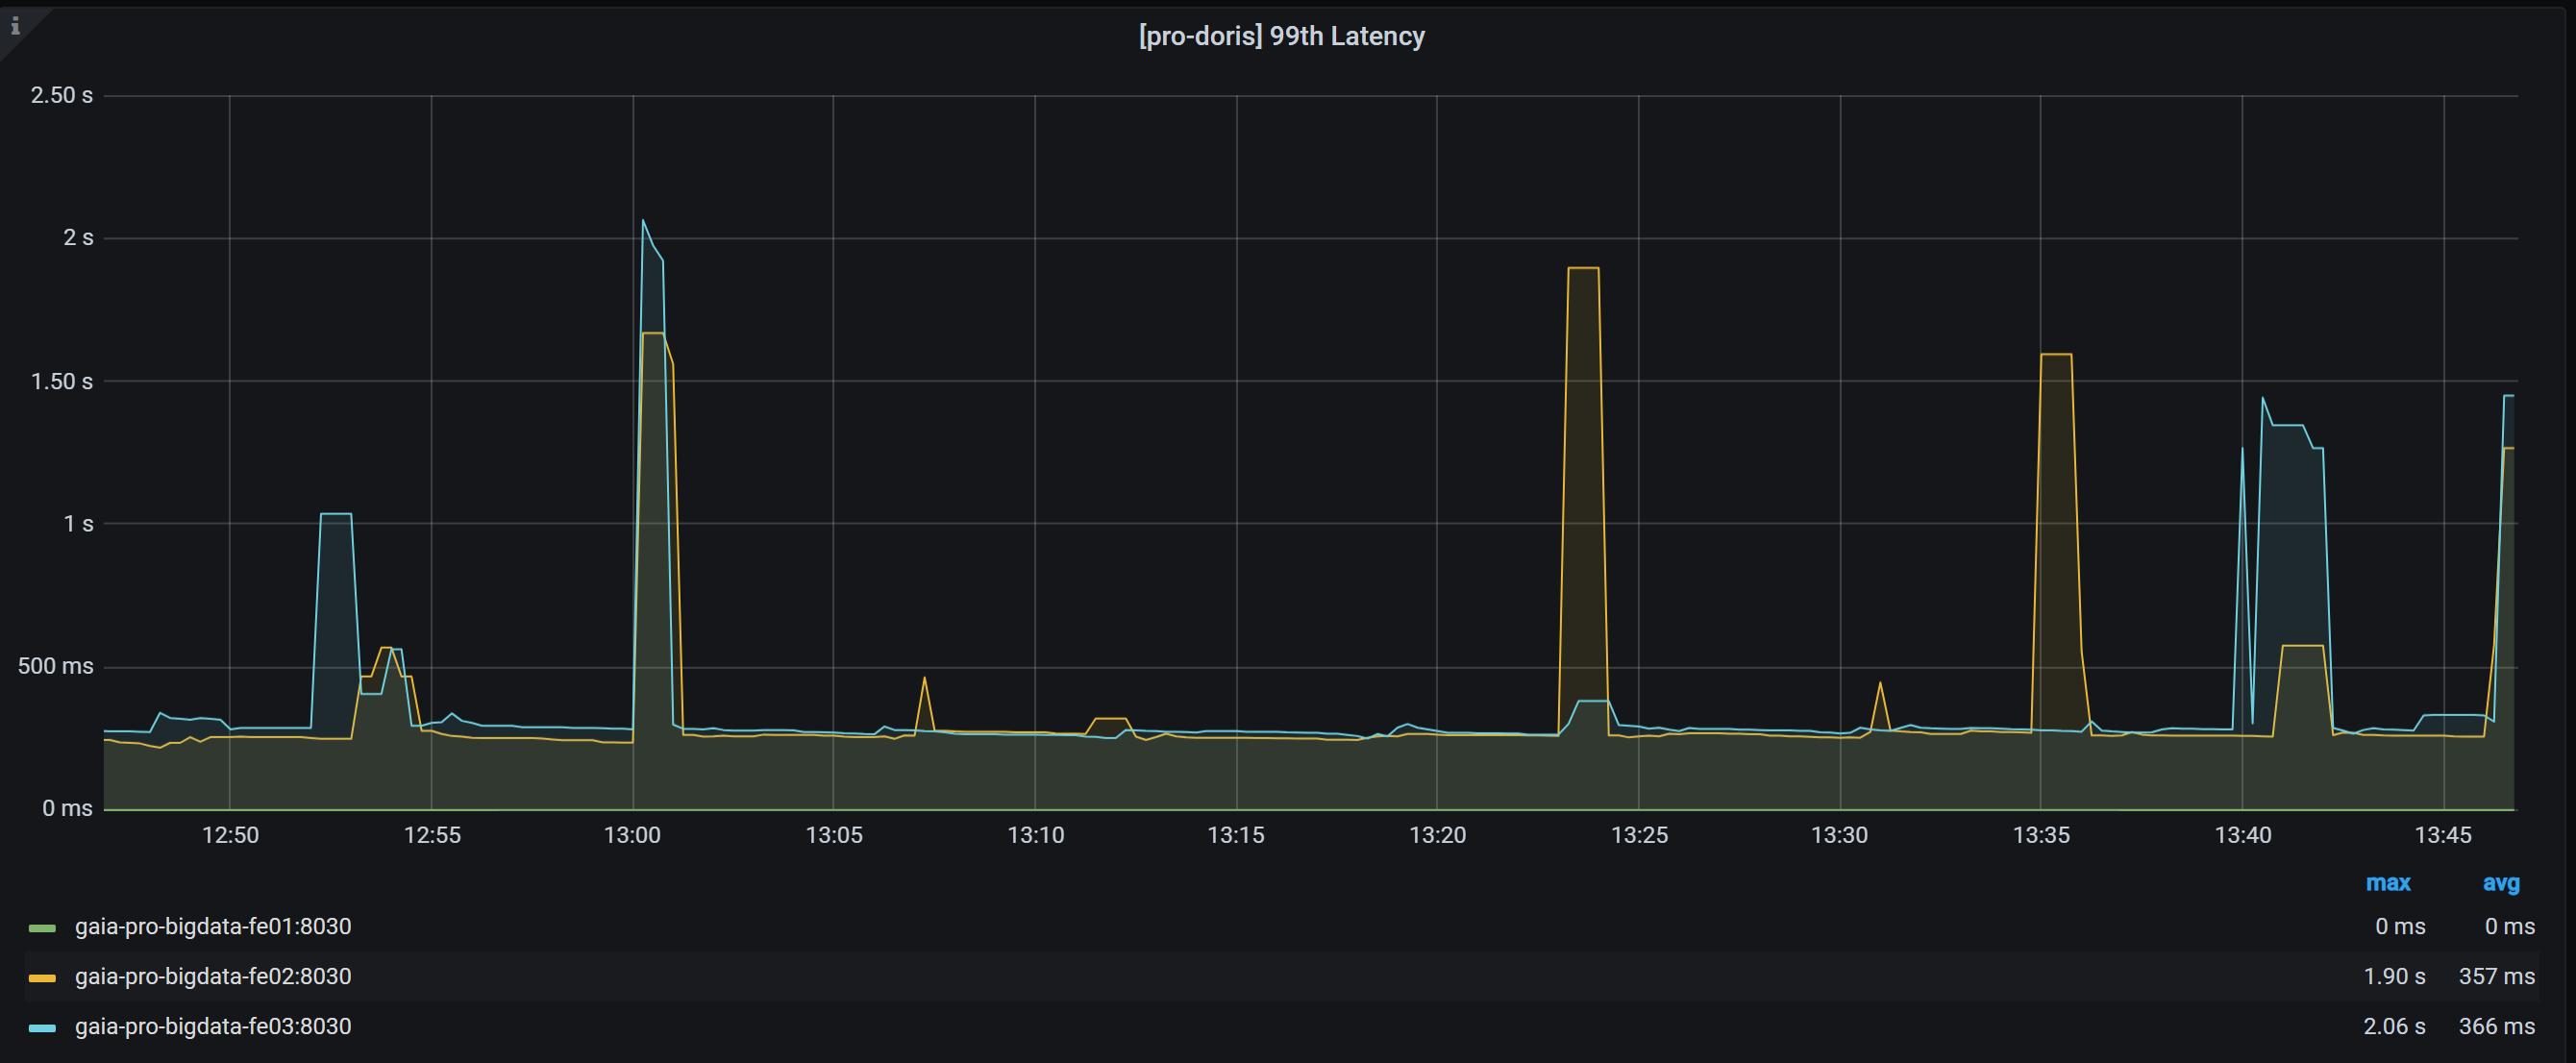The image size is (2576, 1063).
Task: Click the cyan 1 s plateau after 12:50
Action: (335, 514)
